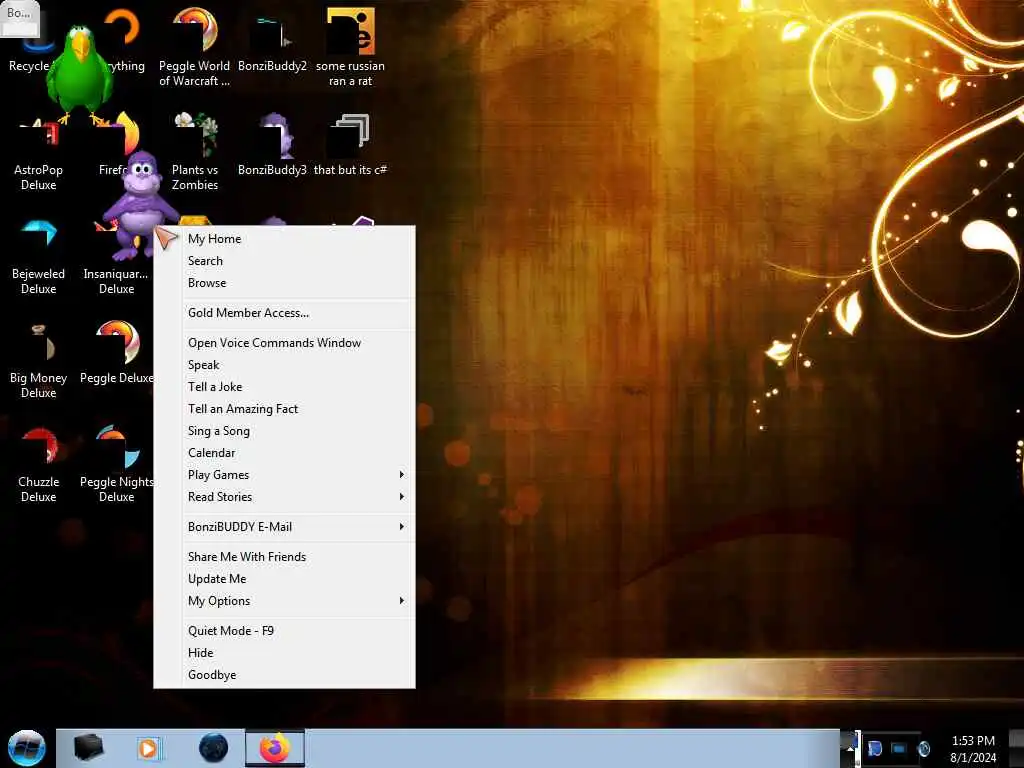Expand BonziBUDDY E-Mail submenu arrow

click(x=402, y=527)
